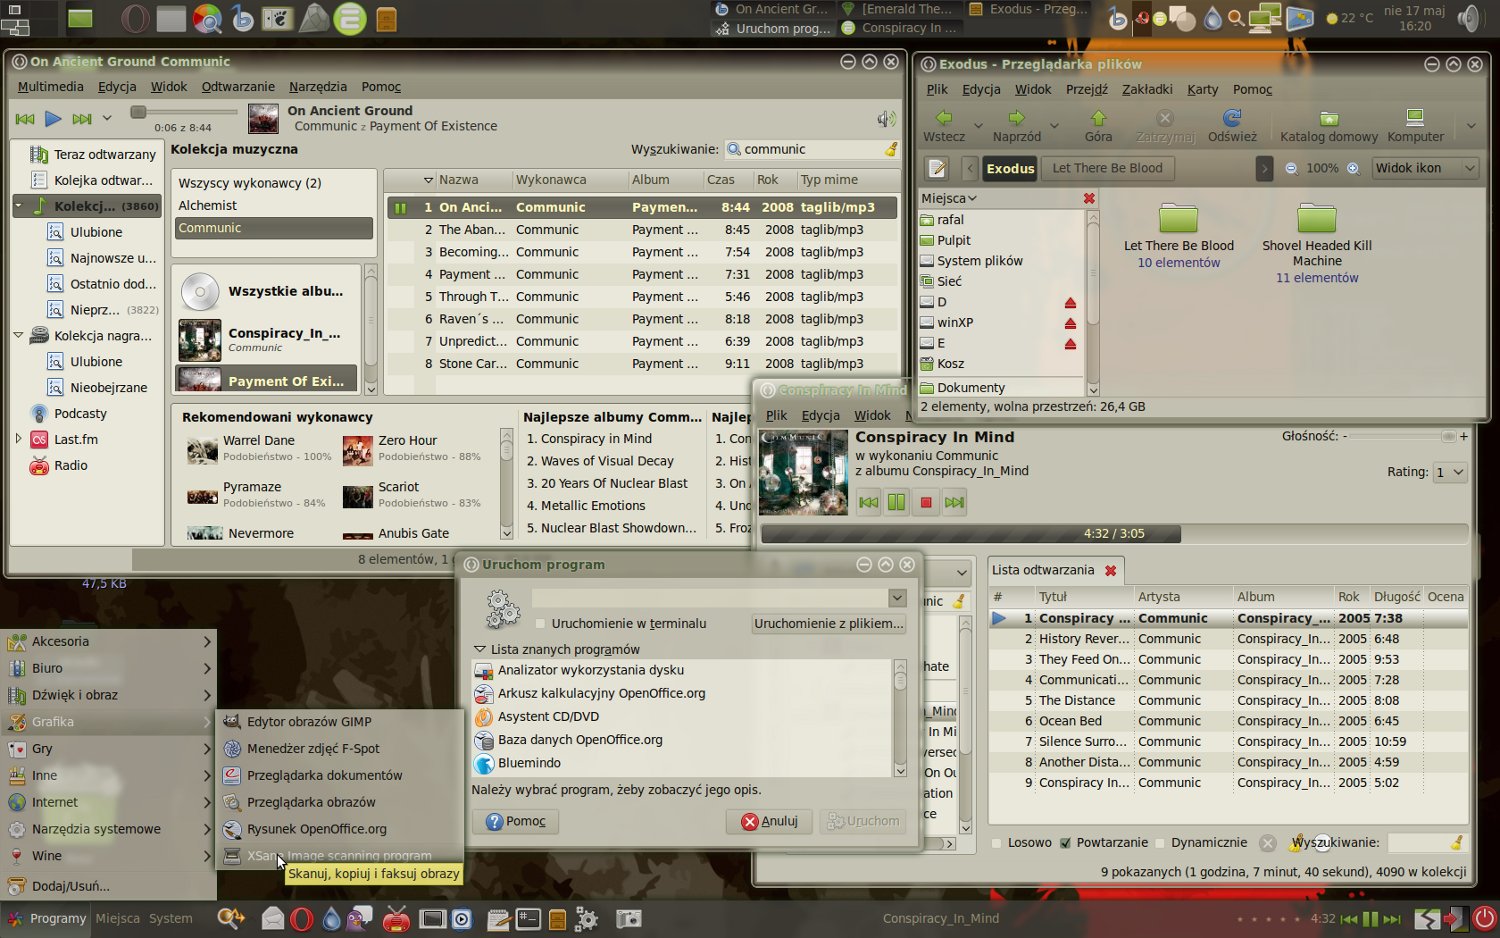Open the terminal from the bottom panel
This screenshot has width=1500, height=938.
coord(528,918)
